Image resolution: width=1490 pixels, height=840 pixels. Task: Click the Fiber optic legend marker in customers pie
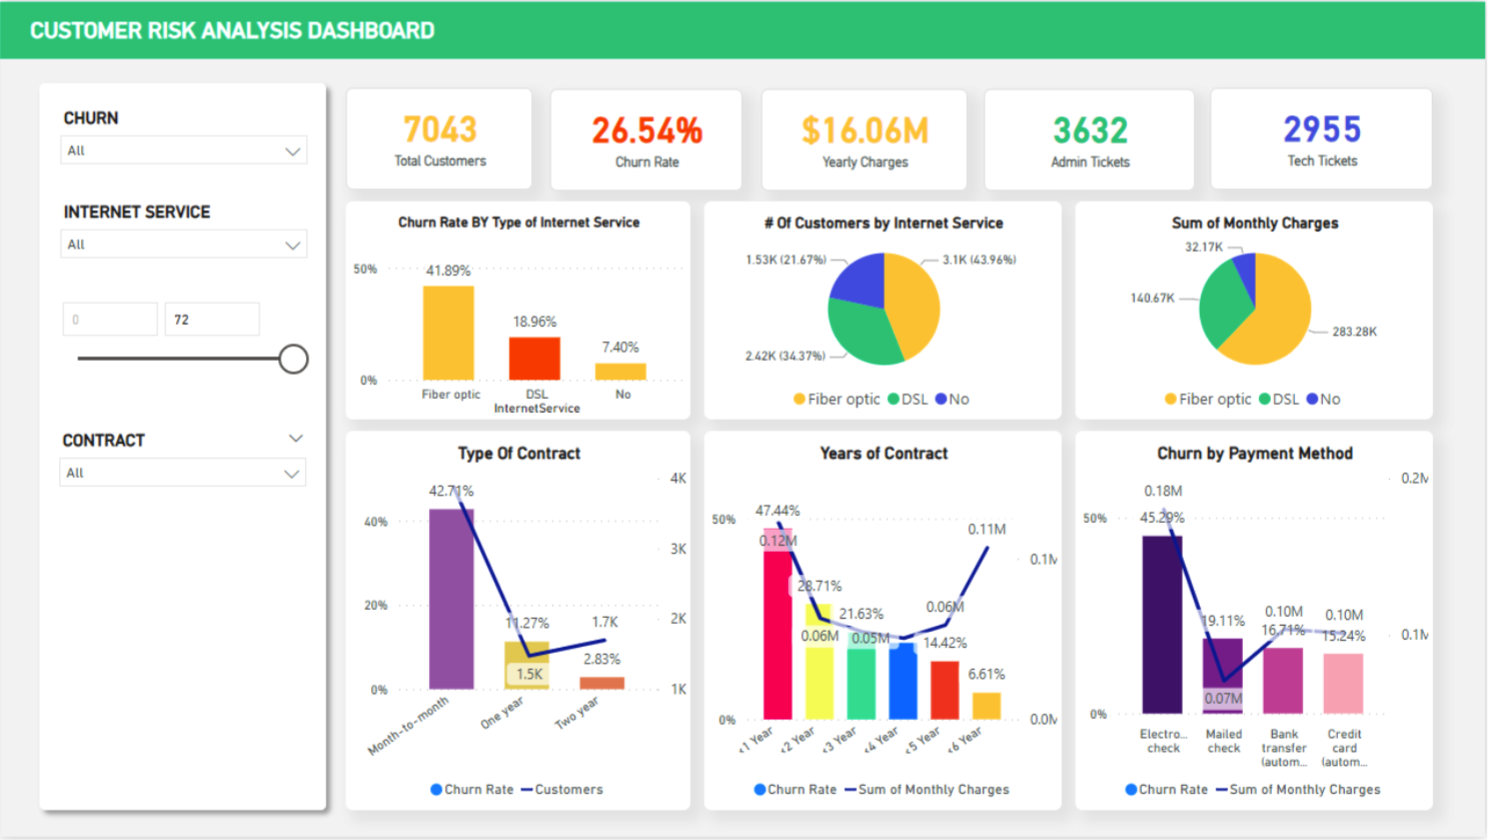799,400
